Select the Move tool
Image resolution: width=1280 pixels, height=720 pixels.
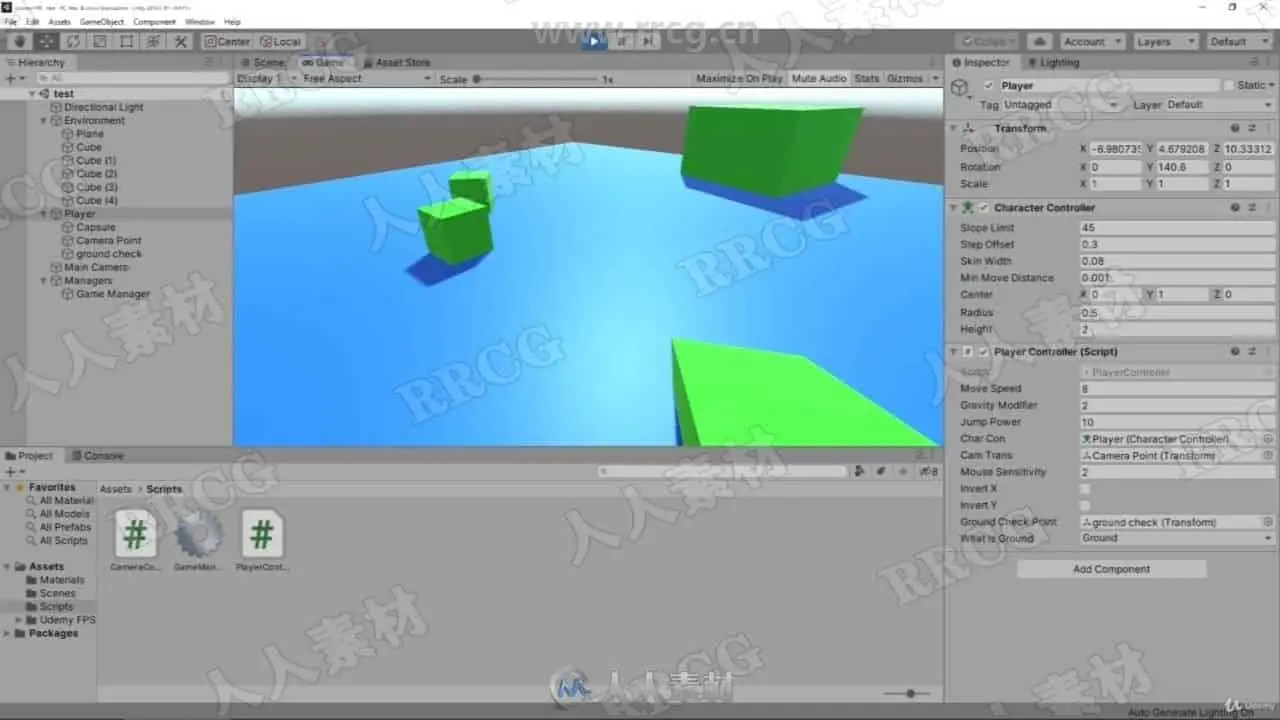[47, 41]
